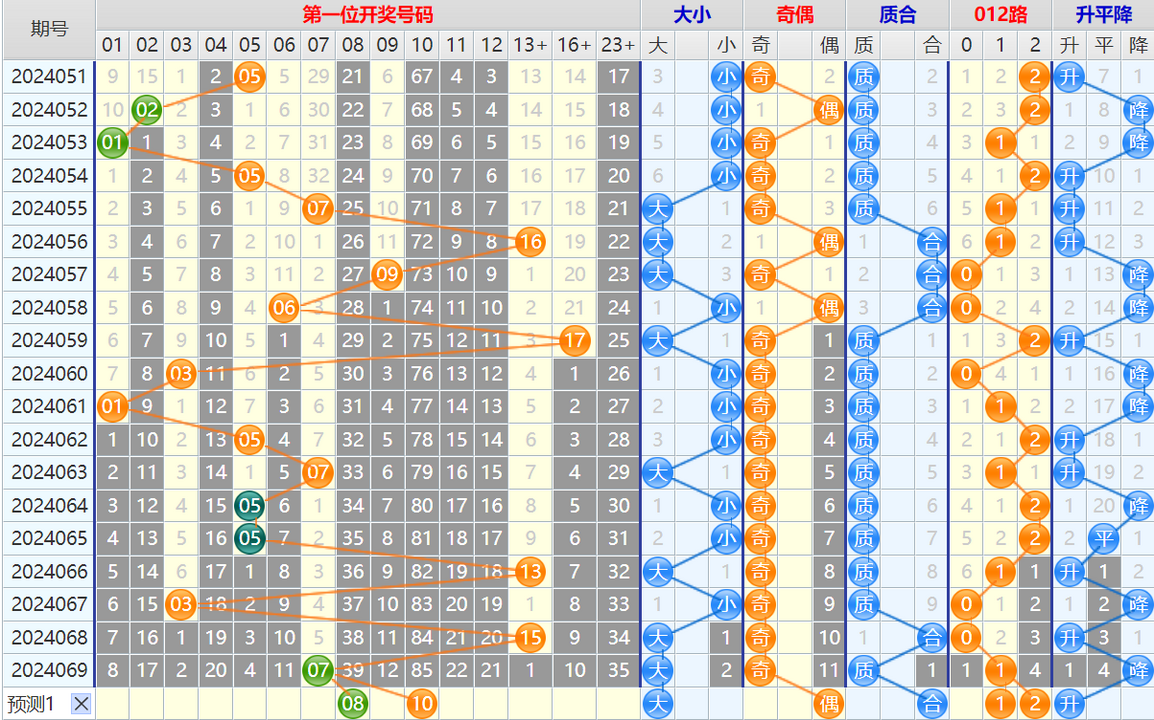1154x720 pixels.
Task: Select the green 08 ball in prediction row
Action: coord(353,703)
